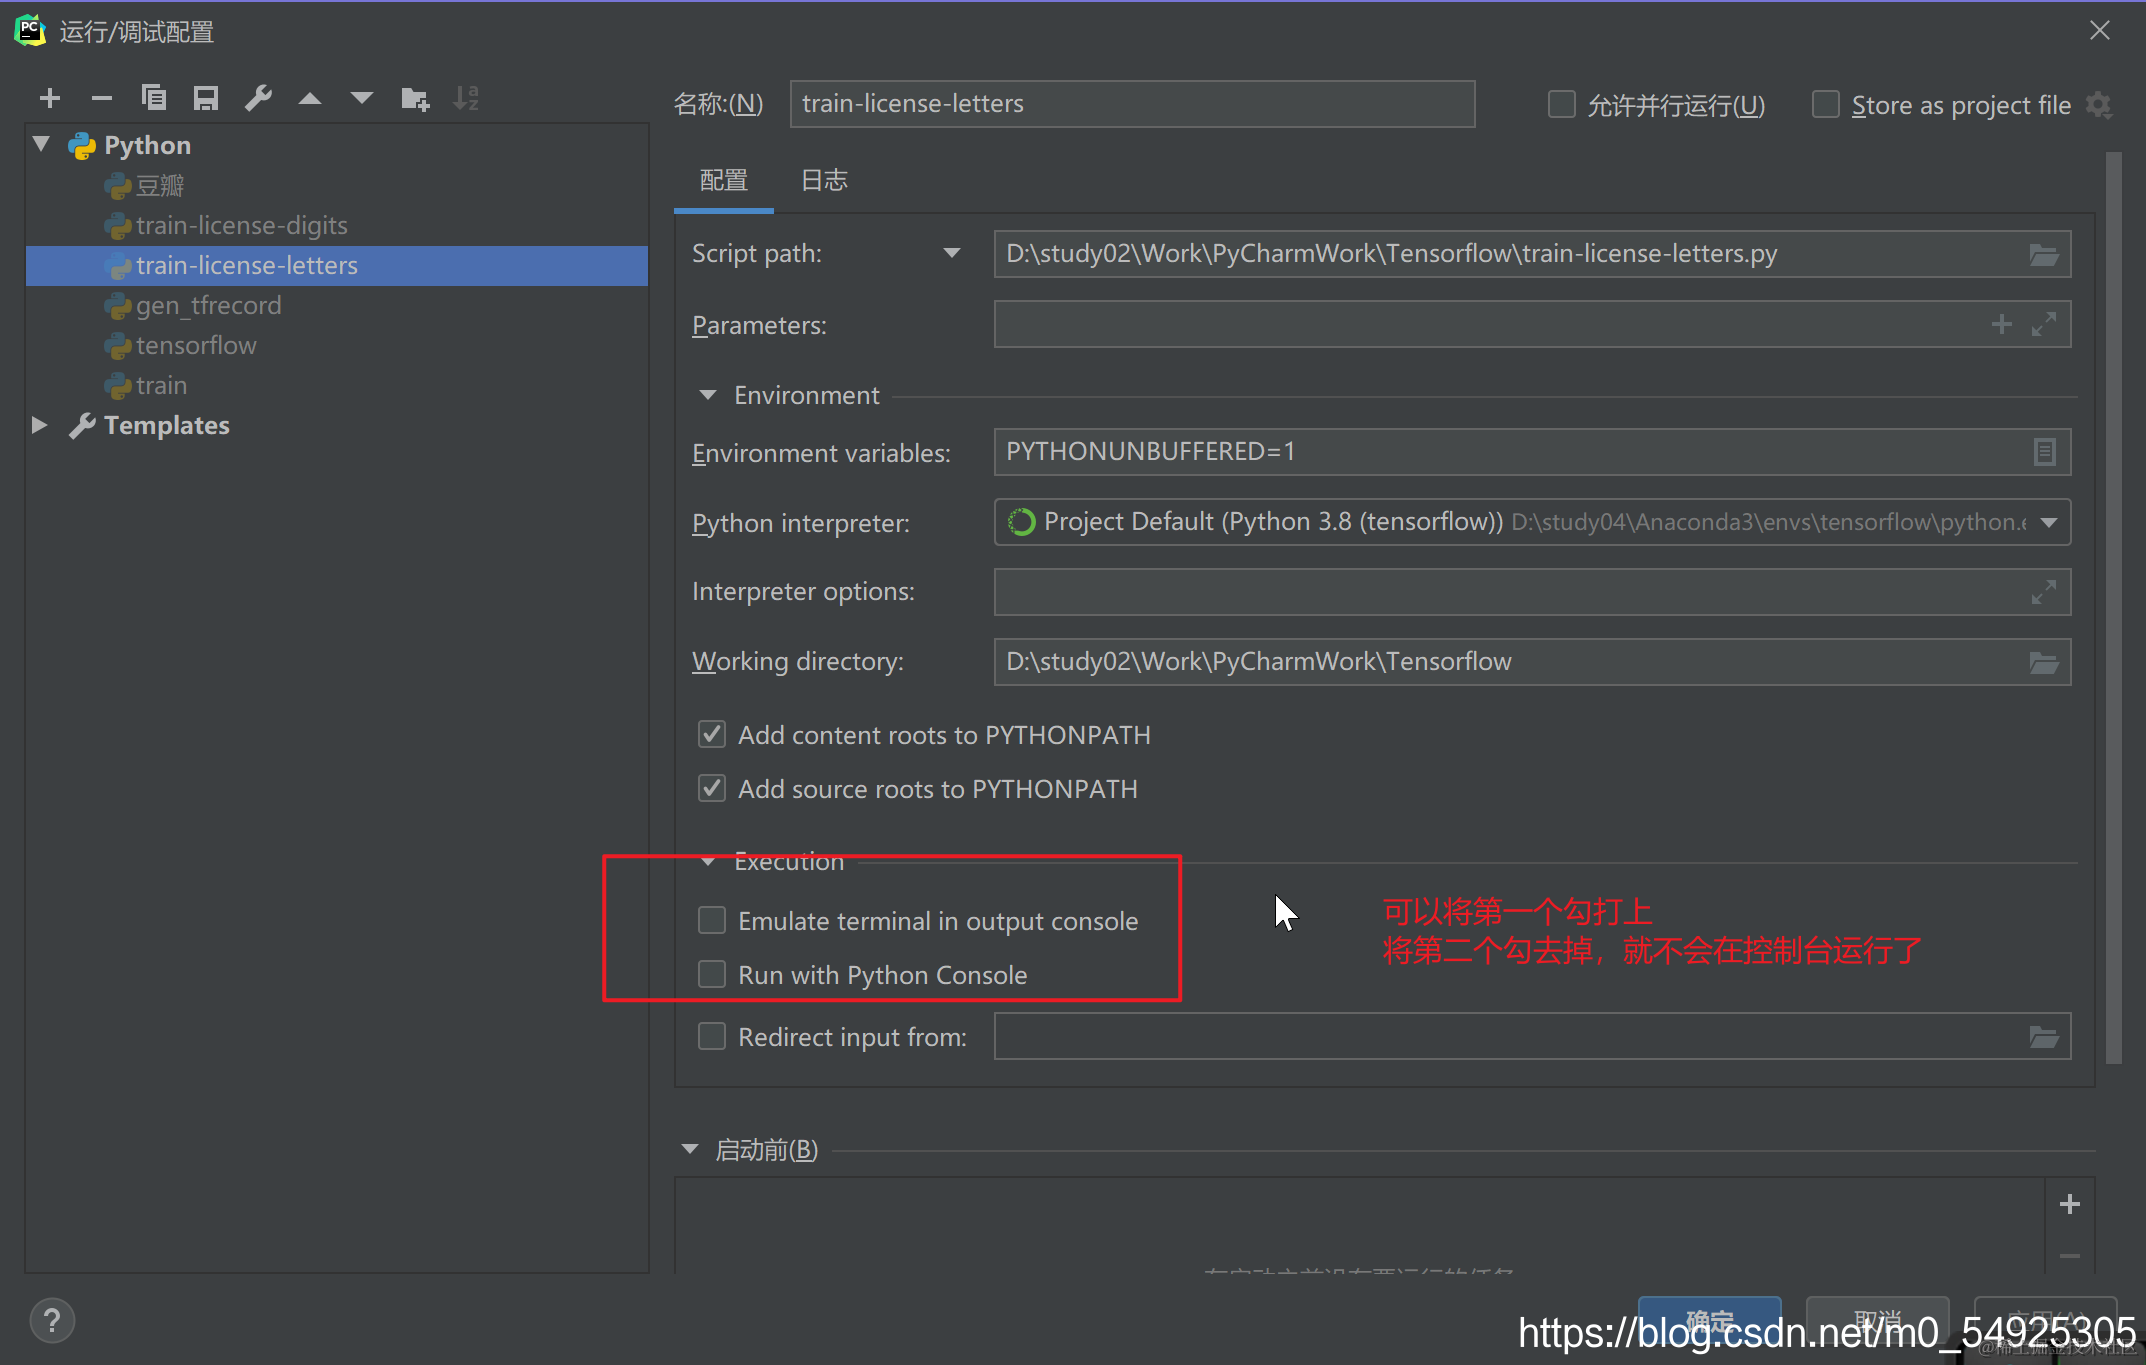Switch to the 日志 tab
Image resolution: width=2146 pixels, height=1365 pixels.
point(824,181)
